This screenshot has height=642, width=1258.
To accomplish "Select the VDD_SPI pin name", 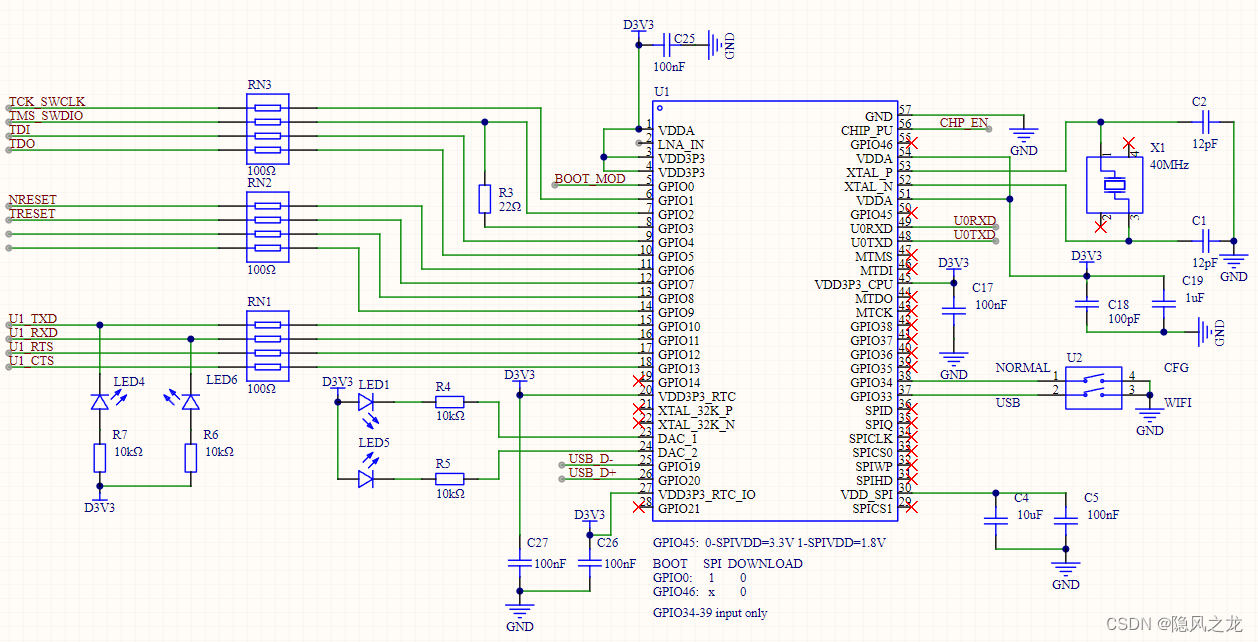I will coord(867,495).
